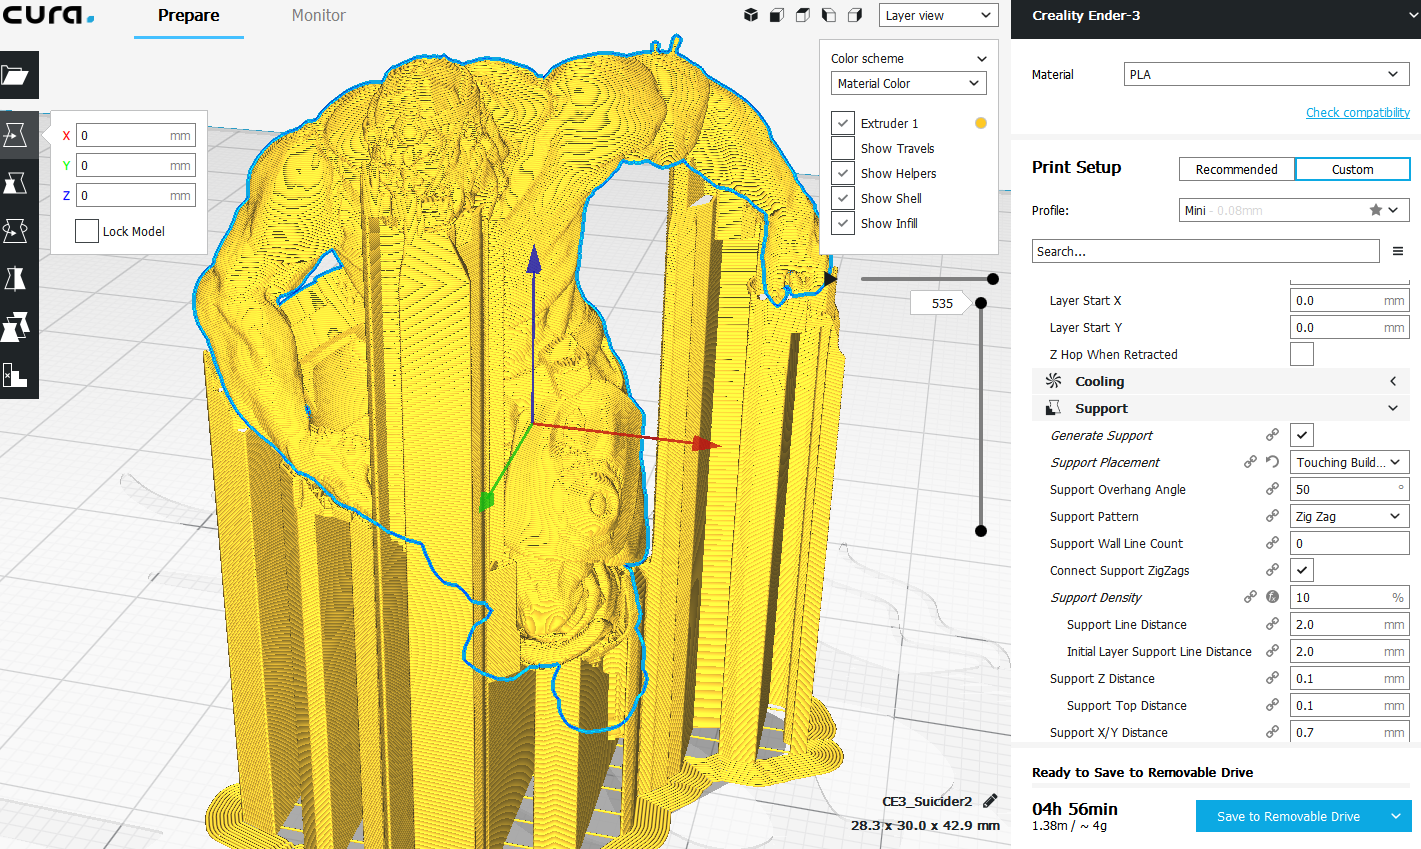The width and height of the screenshot is (1421, 849).
Task: Switch to top view cube icon
Action: click(x=803, y=15)
